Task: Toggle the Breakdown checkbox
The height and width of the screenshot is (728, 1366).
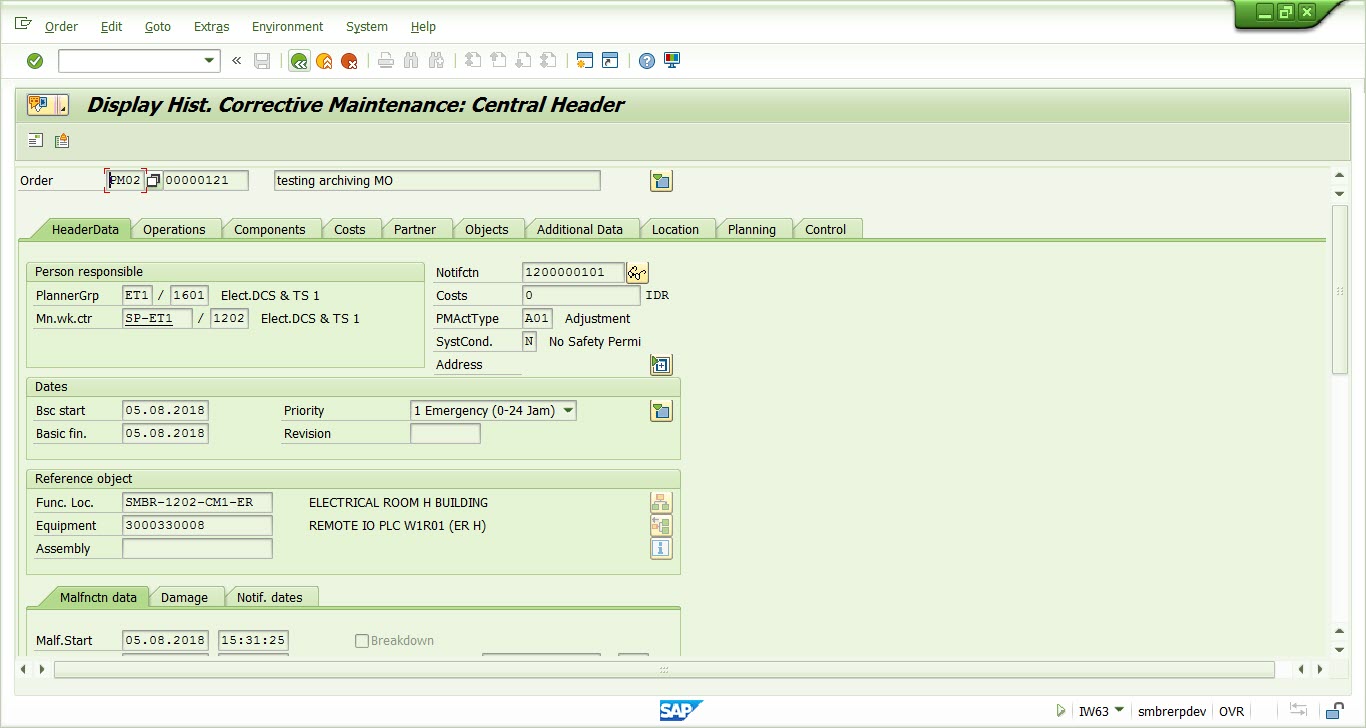Action: click(362, 641)
